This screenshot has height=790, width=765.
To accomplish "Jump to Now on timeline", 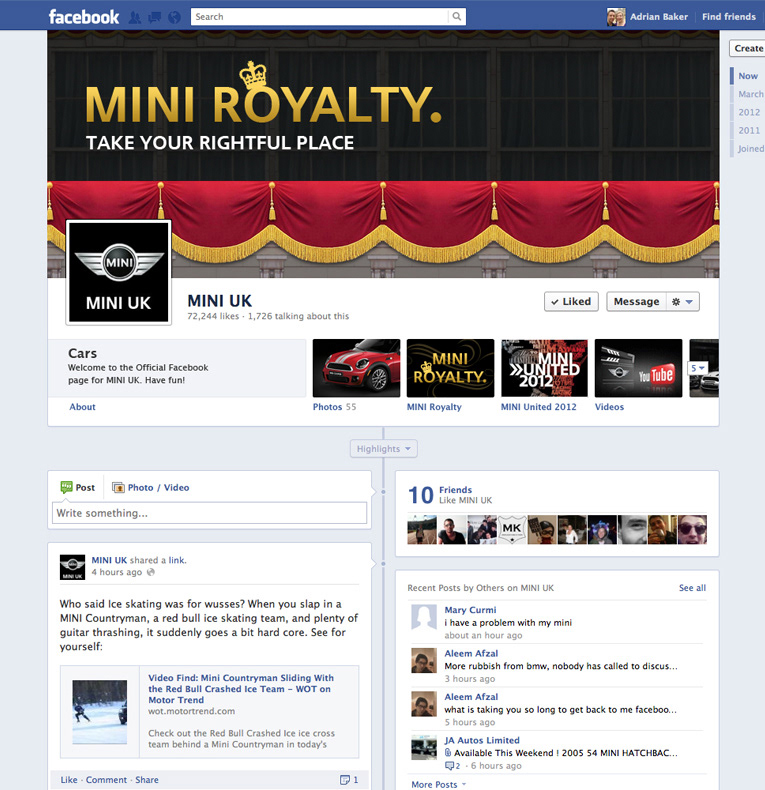I will (x=748, y=76).
